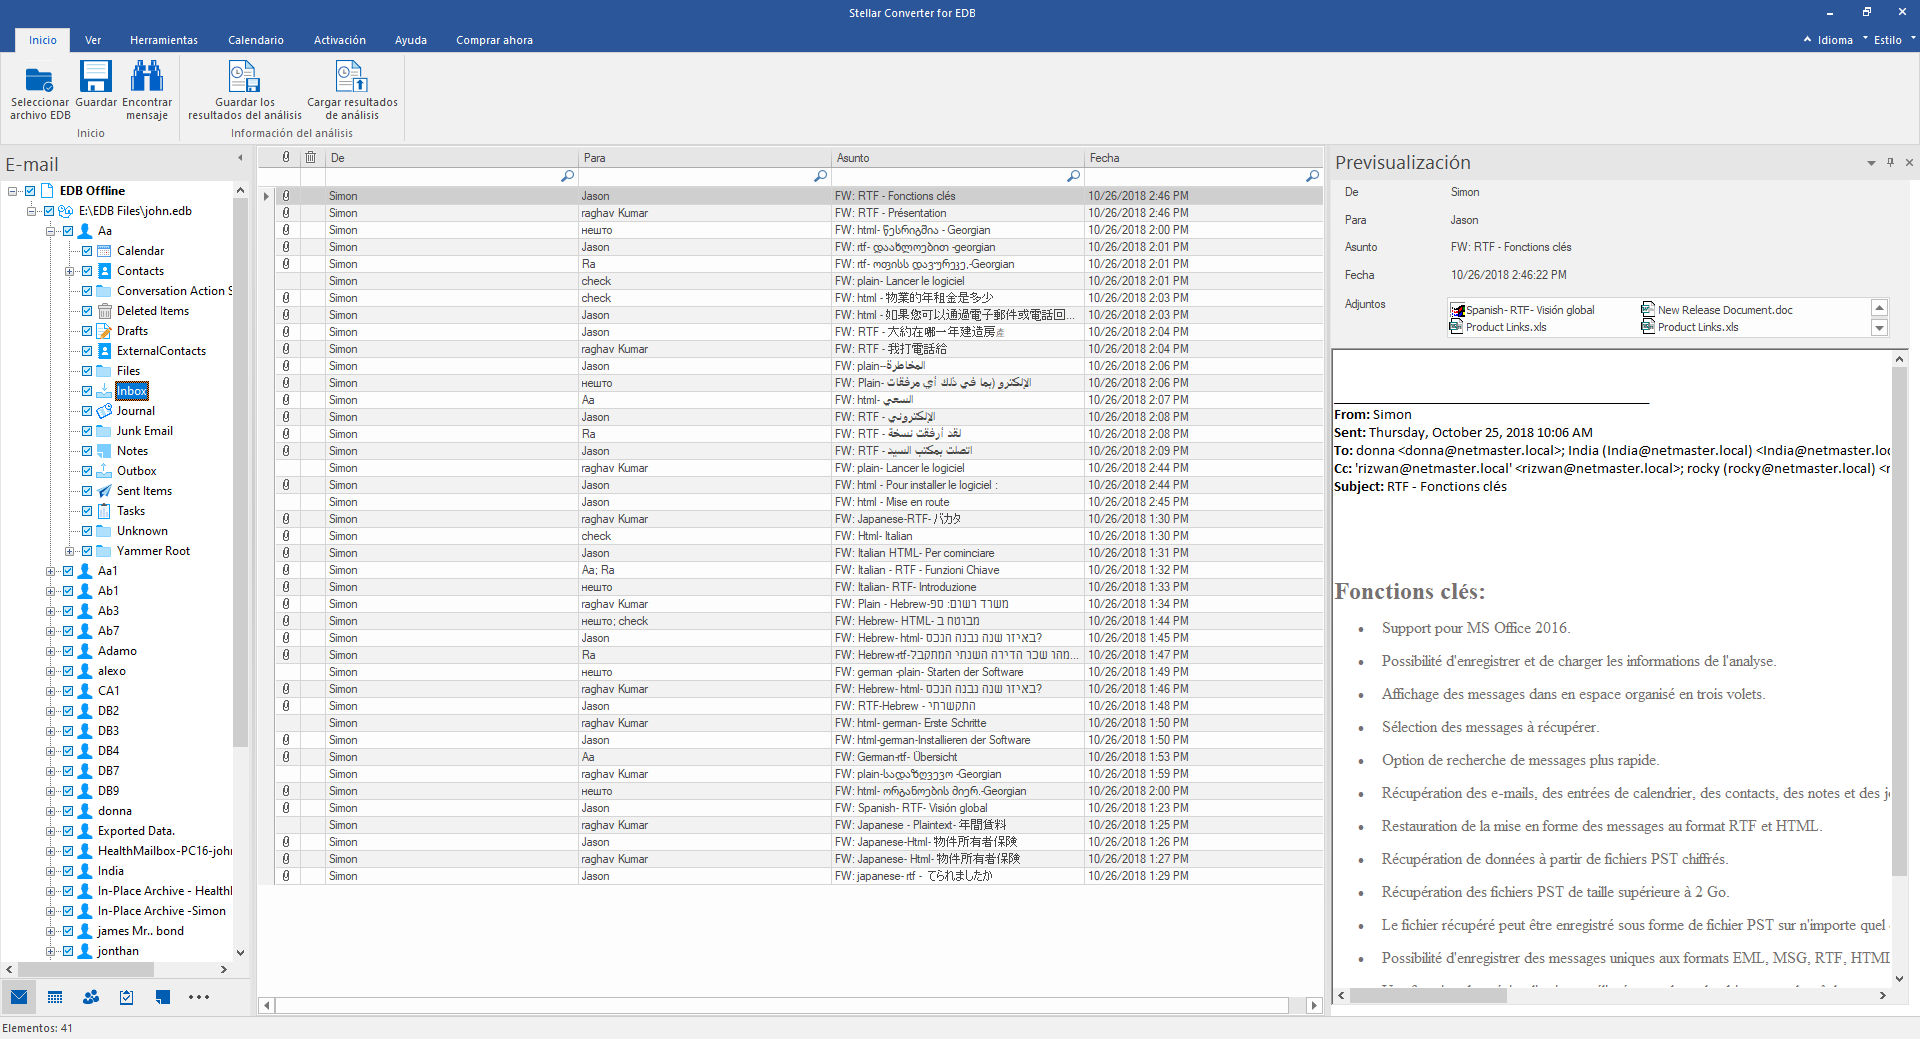This screenshot has height=1039, width=1920.
Task: Open contacts view icon in bottom bar
Action: point(91,997)
